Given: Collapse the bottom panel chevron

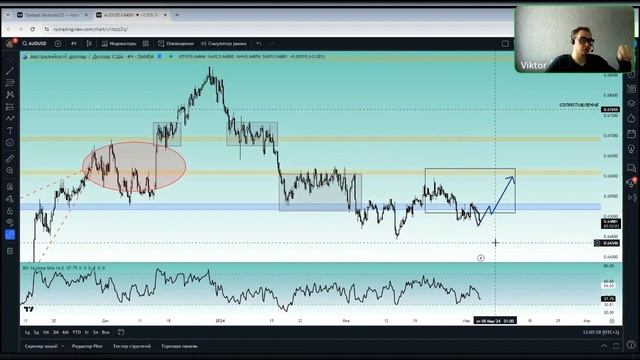Looking at the screenshot, I should tap(604, 346).
